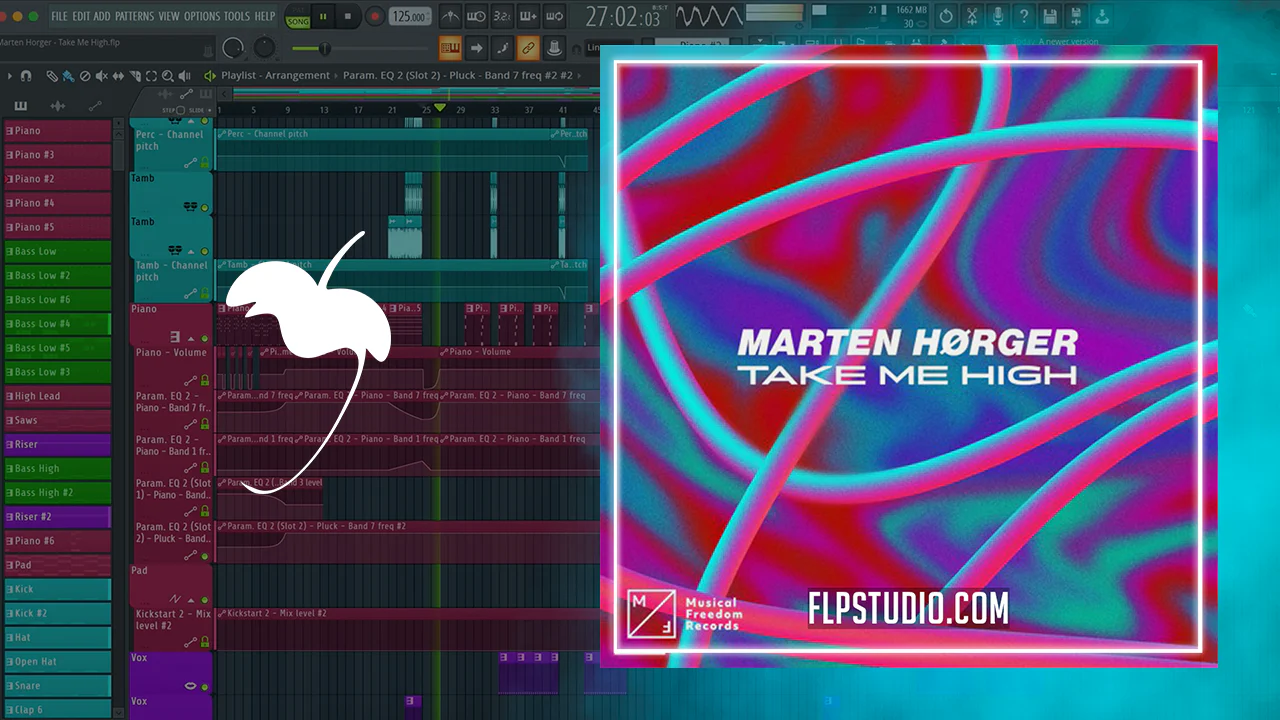The image size is (1280, 720).
Task: Click the 125 tempo display
Action: 410,17
